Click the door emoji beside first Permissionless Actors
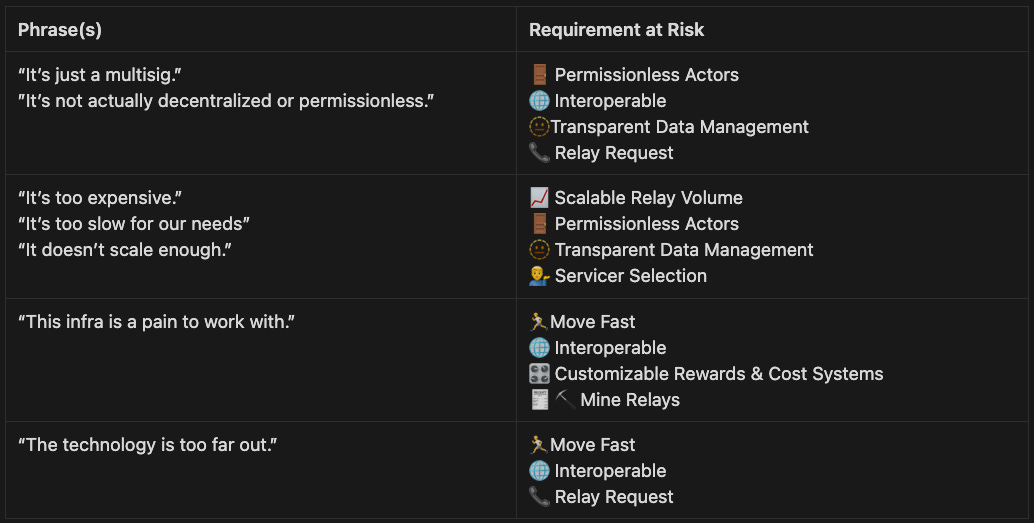This screenshot has width=1034, height=523. [539, 75]
